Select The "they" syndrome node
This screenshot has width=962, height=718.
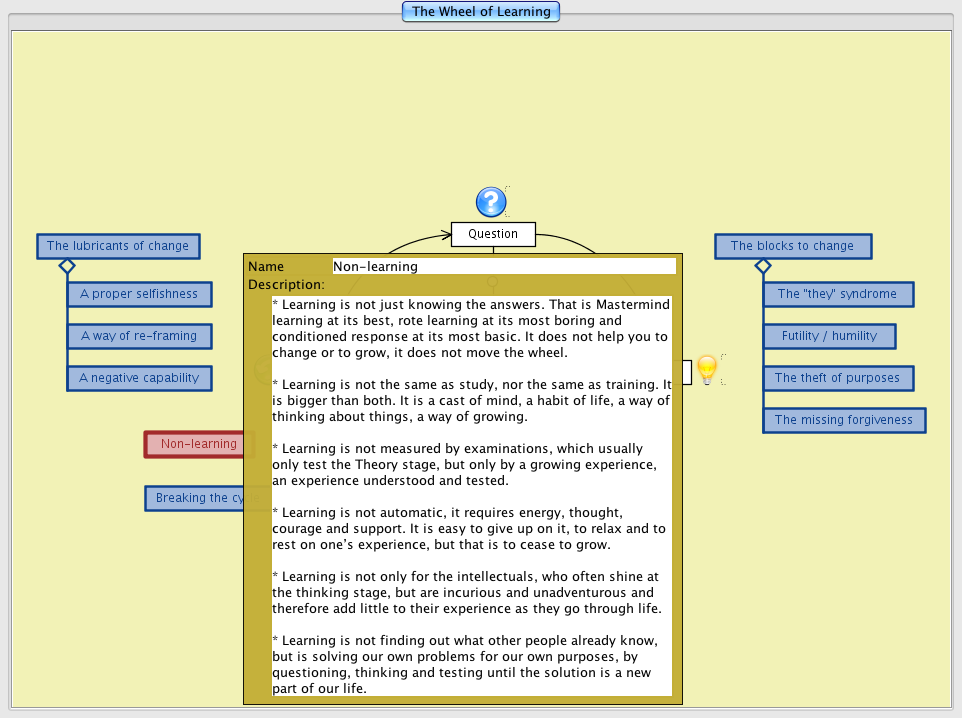coord(837,294)
